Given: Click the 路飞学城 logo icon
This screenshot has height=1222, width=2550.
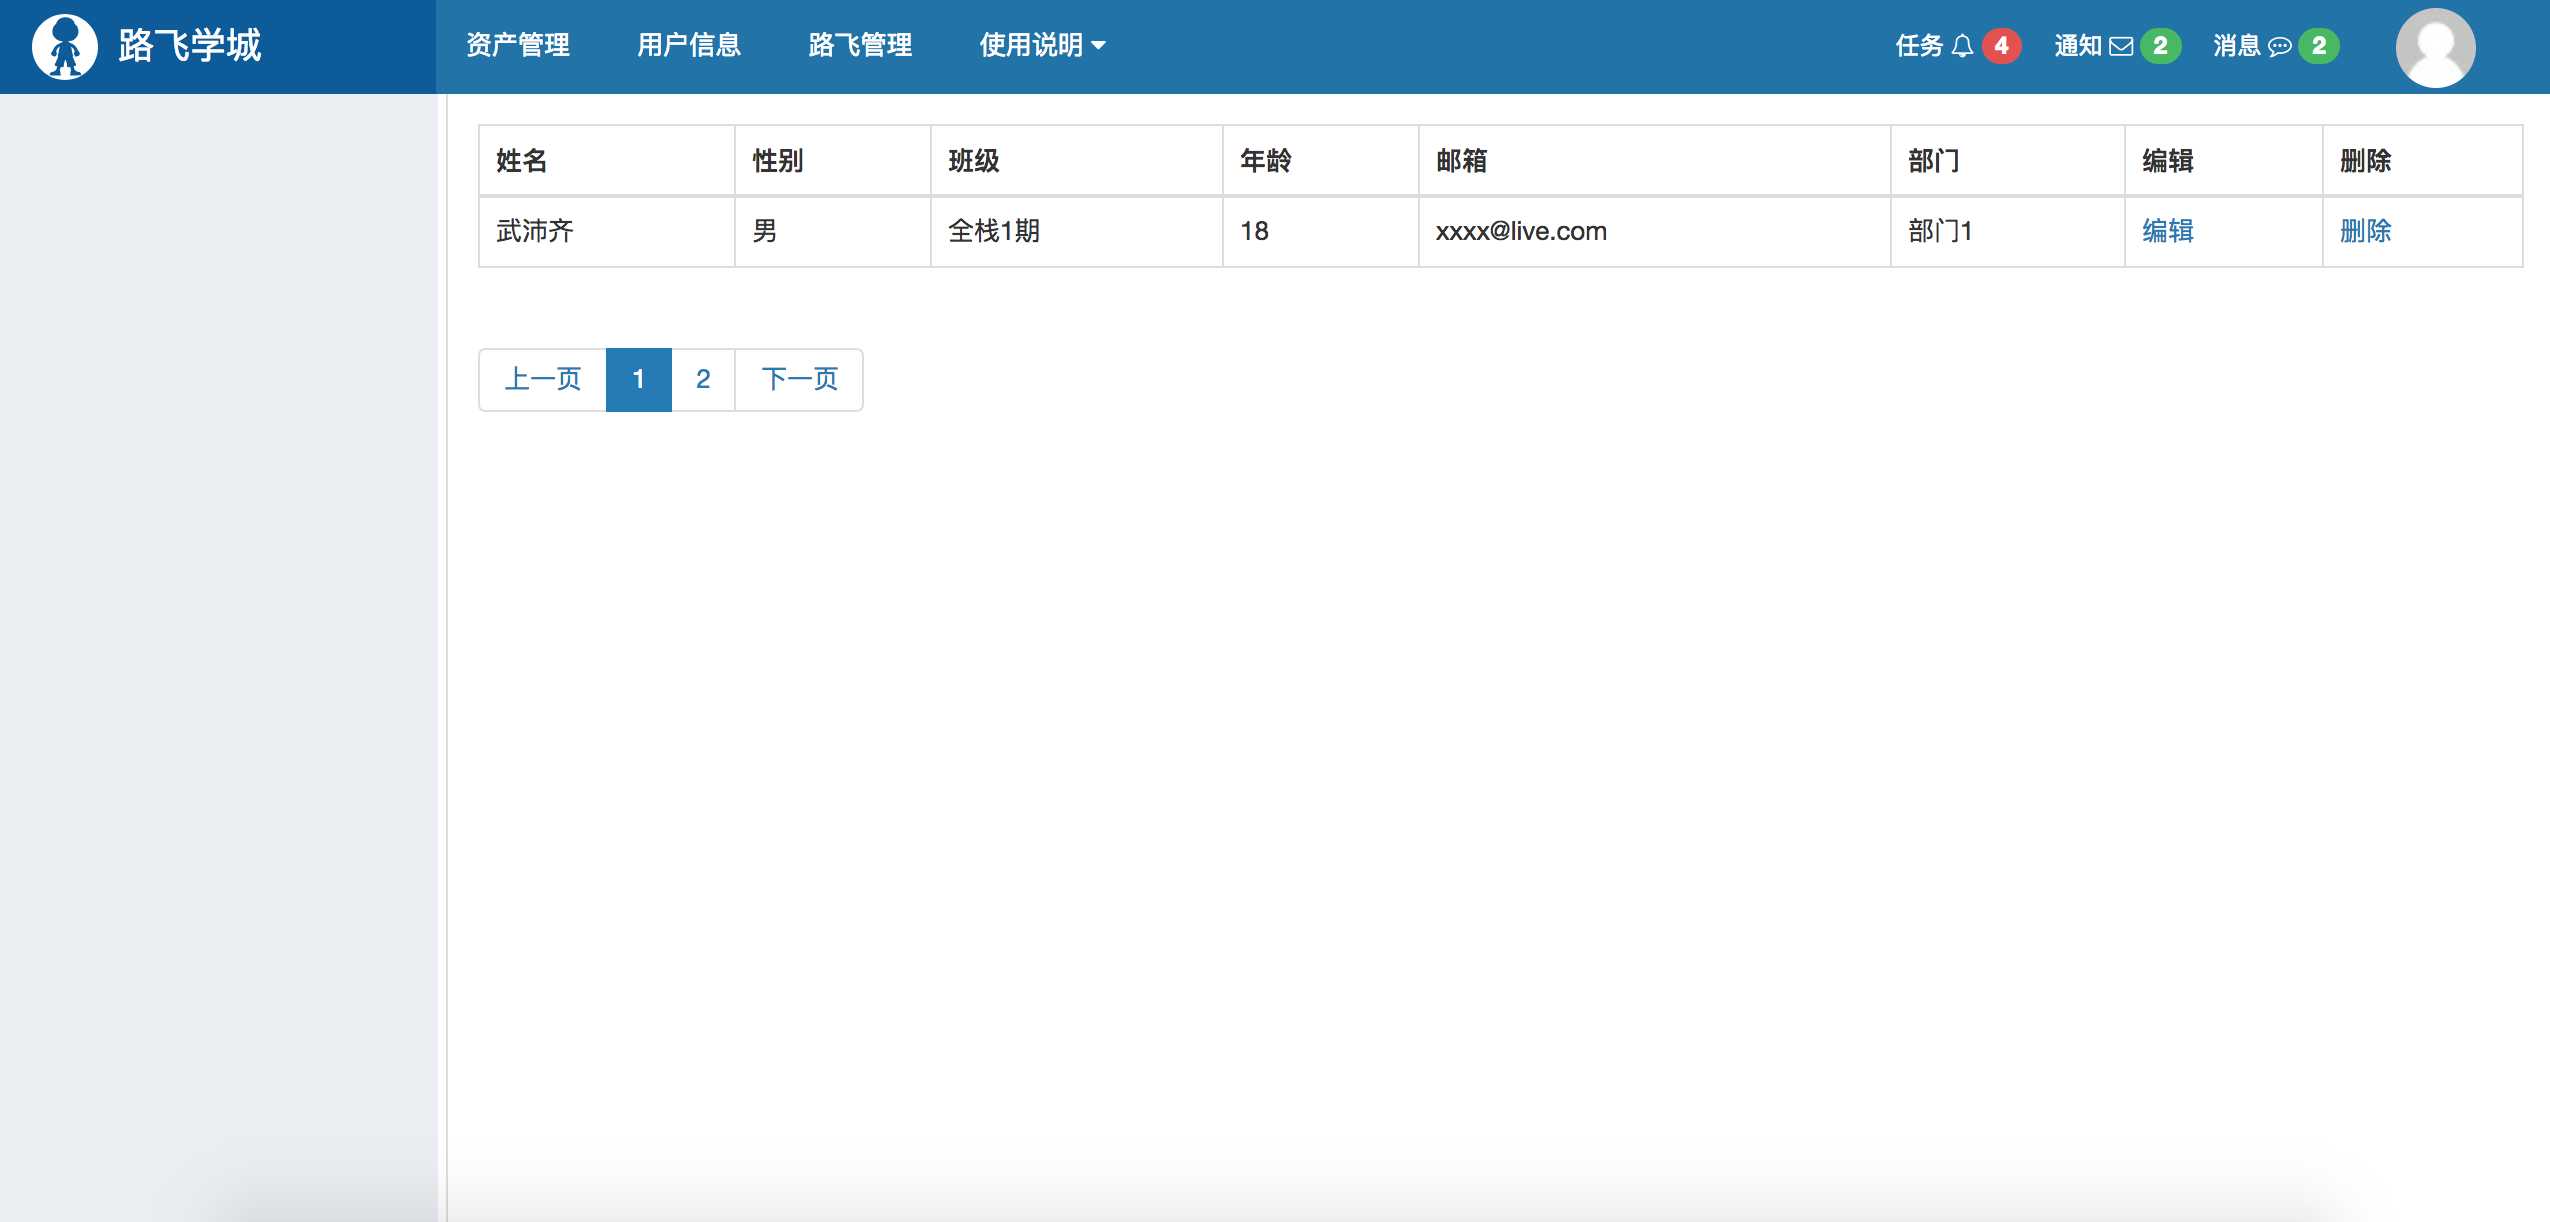Looking at the screenshot, I should (x=64, y=46).
